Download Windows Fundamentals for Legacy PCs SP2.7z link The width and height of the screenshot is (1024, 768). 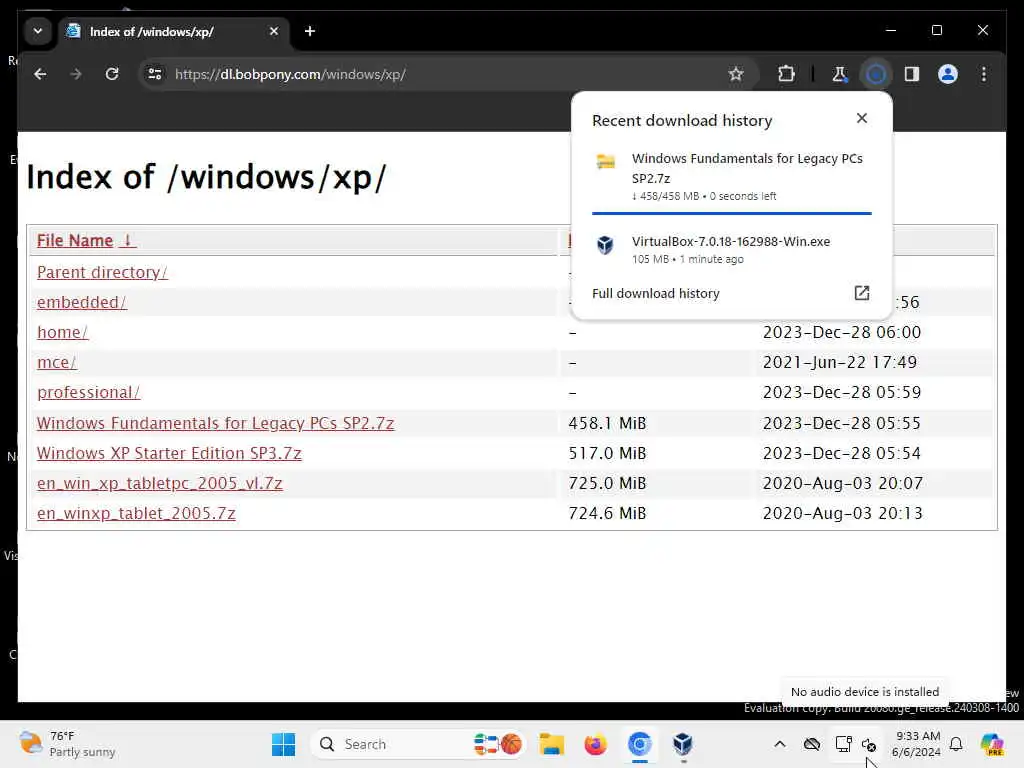pos(216,423)
